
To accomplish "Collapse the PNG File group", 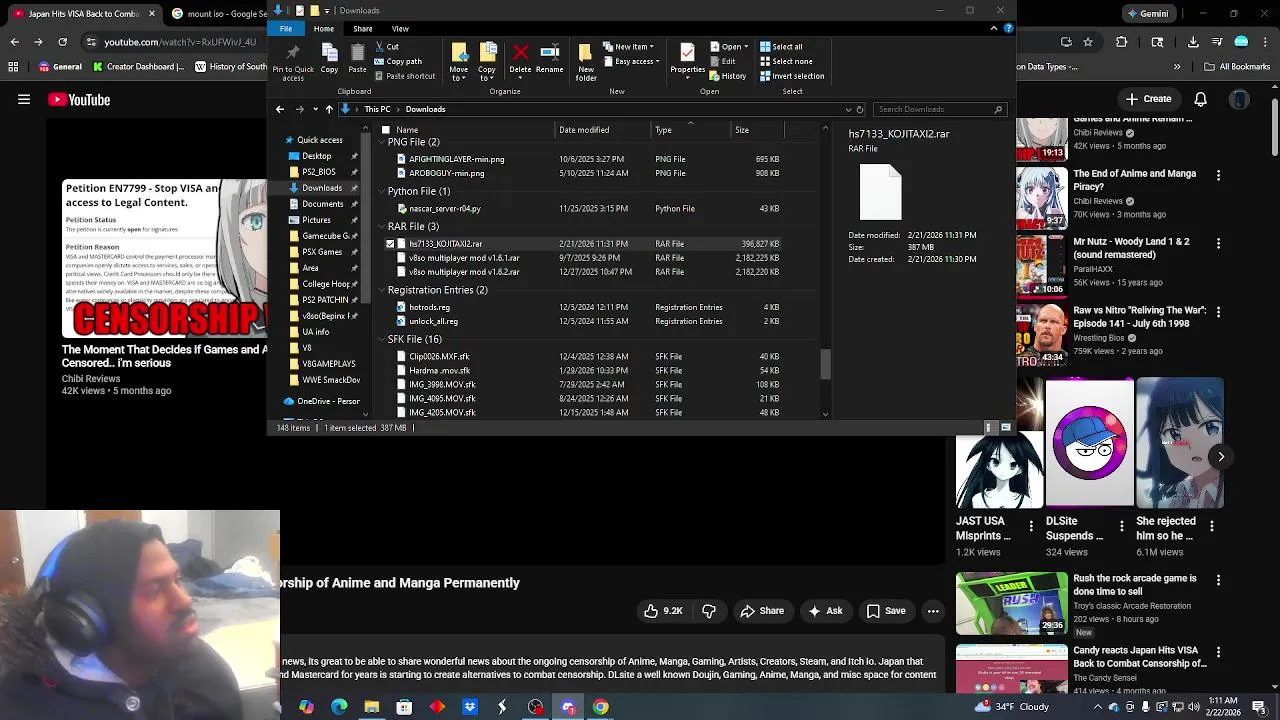I will (x=381, y=142).
